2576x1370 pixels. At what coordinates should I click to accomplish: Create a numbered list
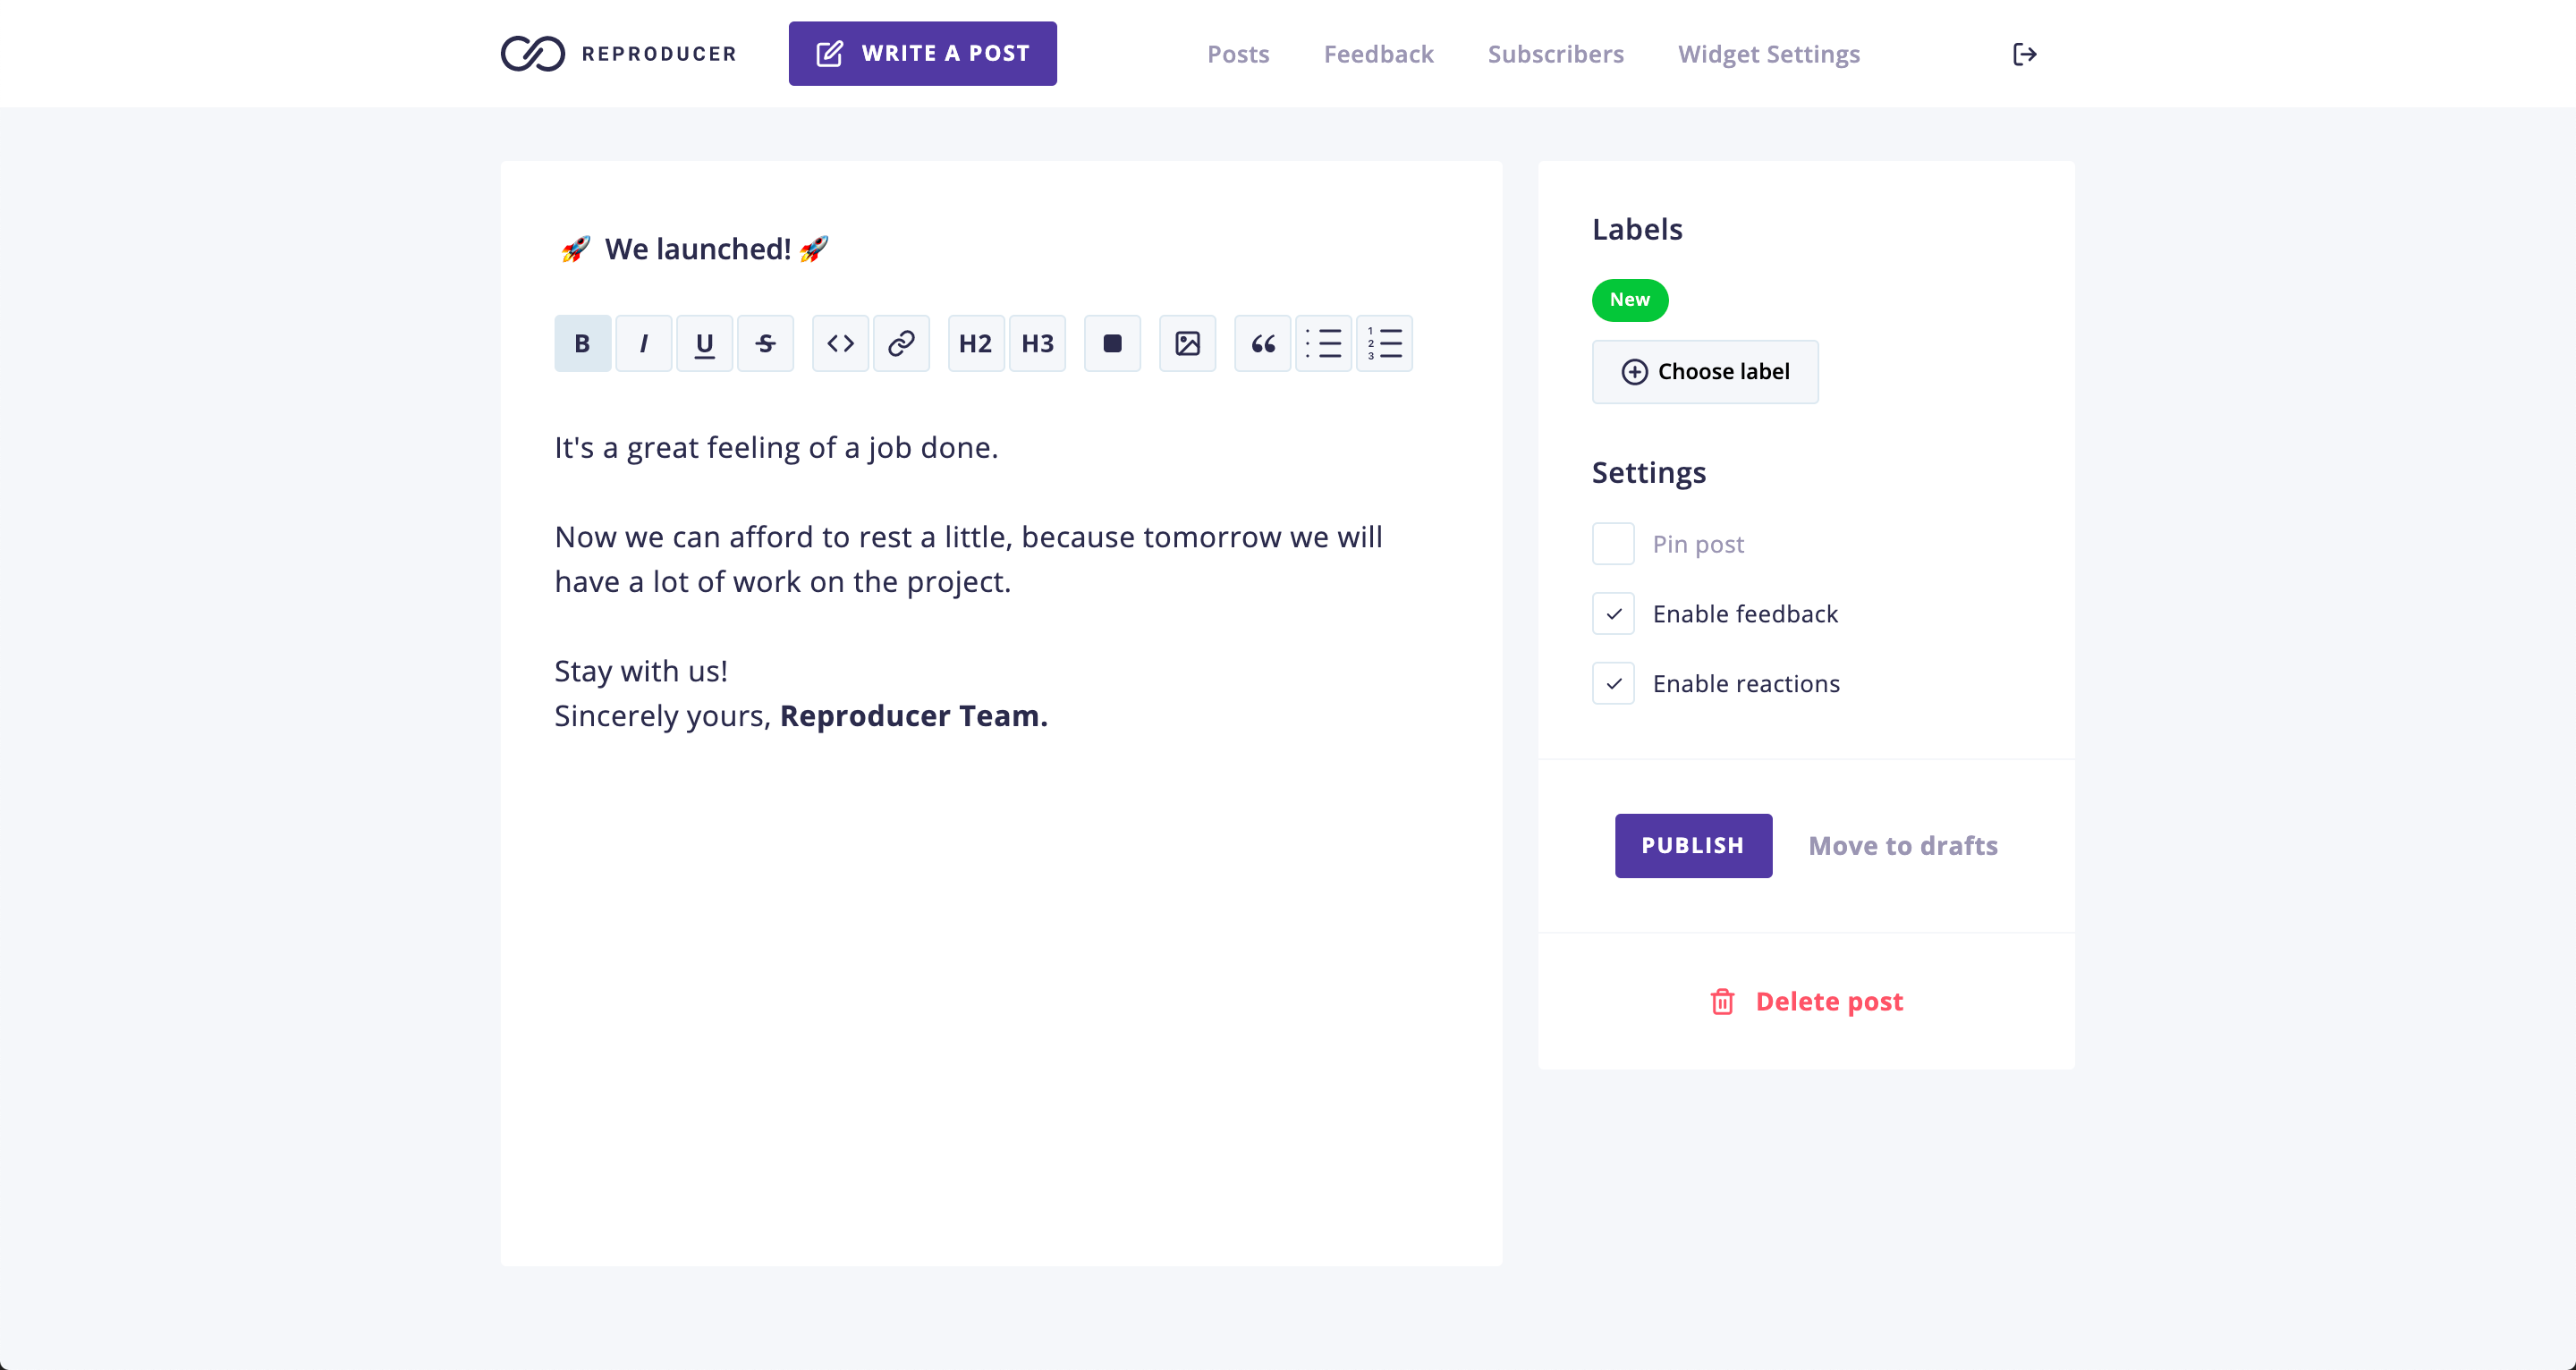(x=1384, y=343)
